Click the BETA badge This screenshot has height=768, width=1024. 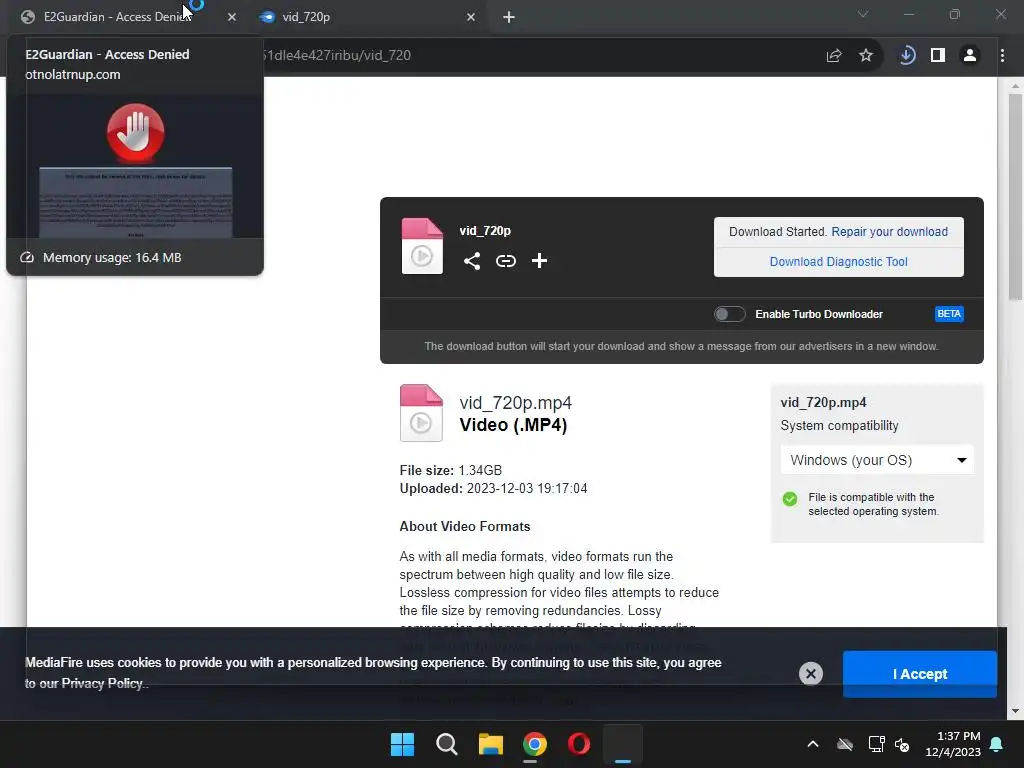pyautogui.click(x=949, y=314)
